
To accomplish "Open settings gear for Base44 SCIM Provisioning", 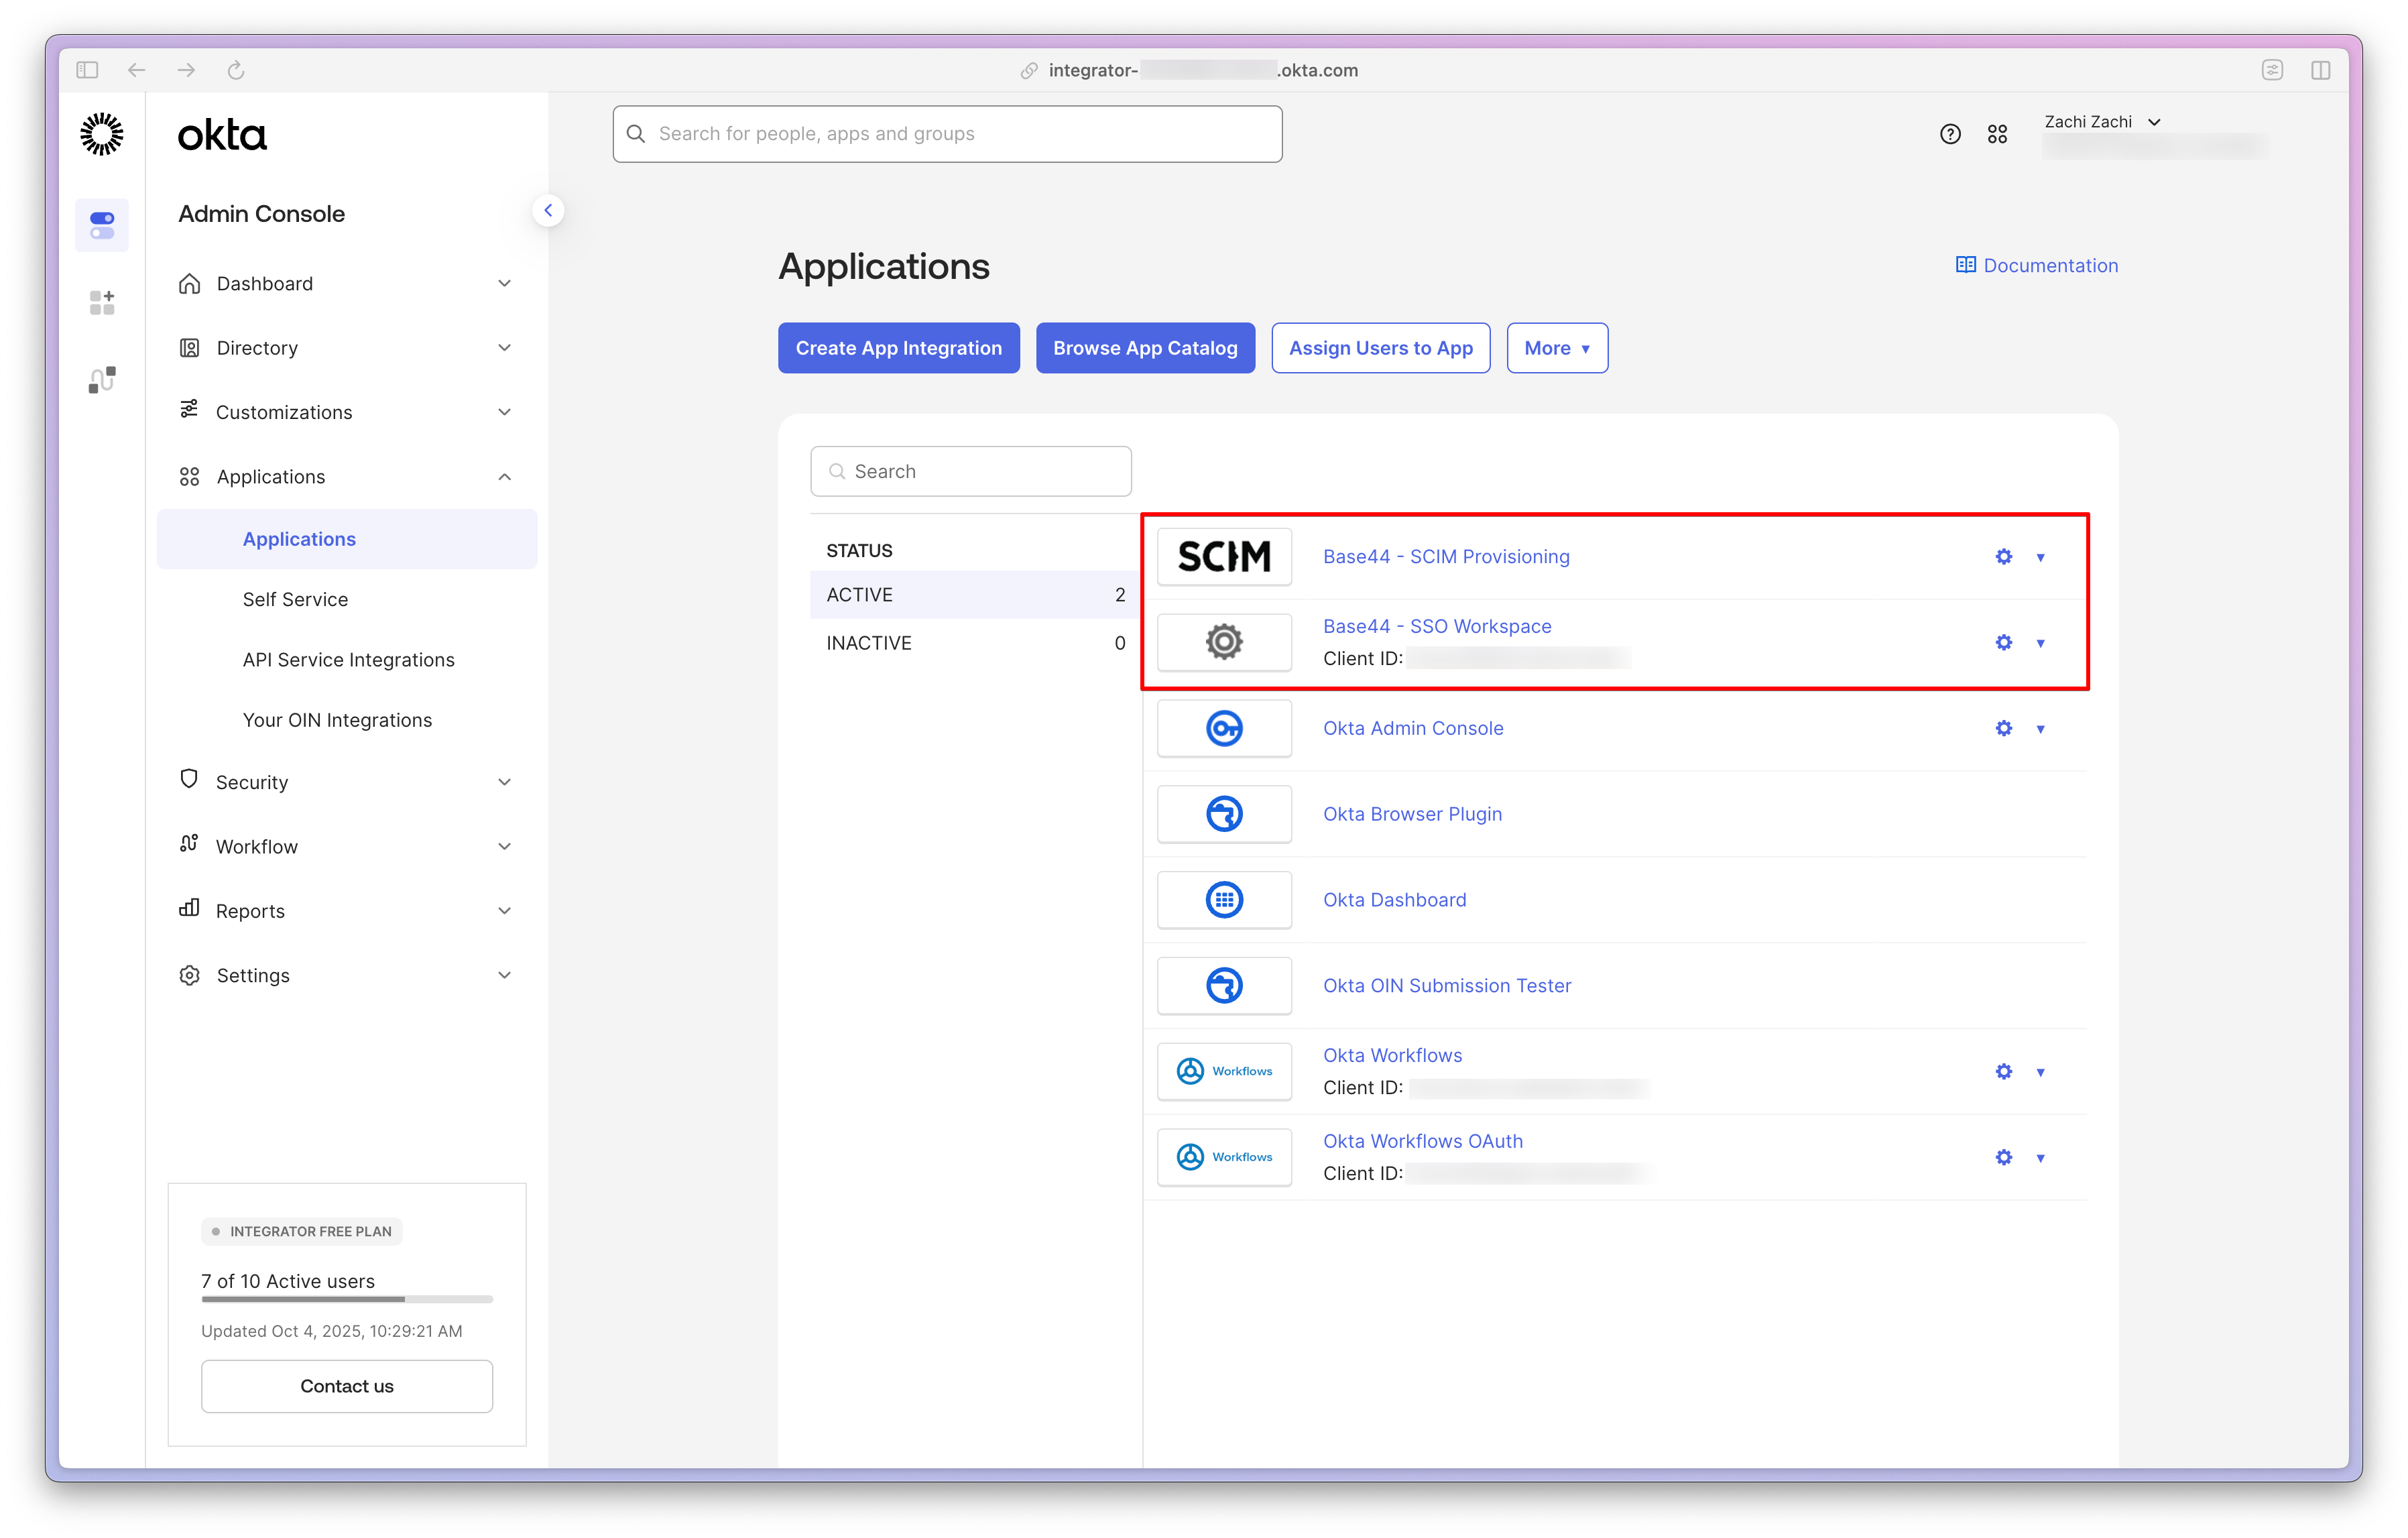I will tap(2003, 557).
